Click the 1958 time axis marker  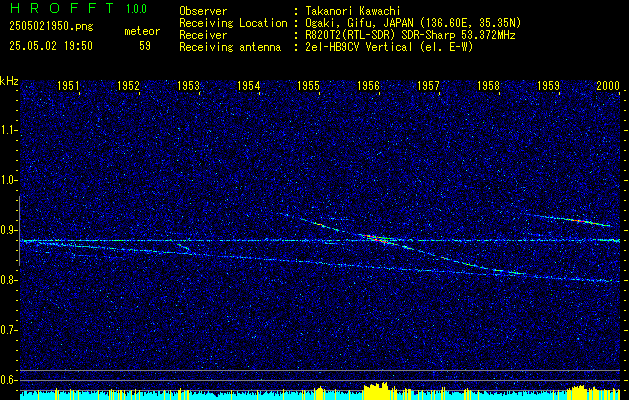(489, 85)
